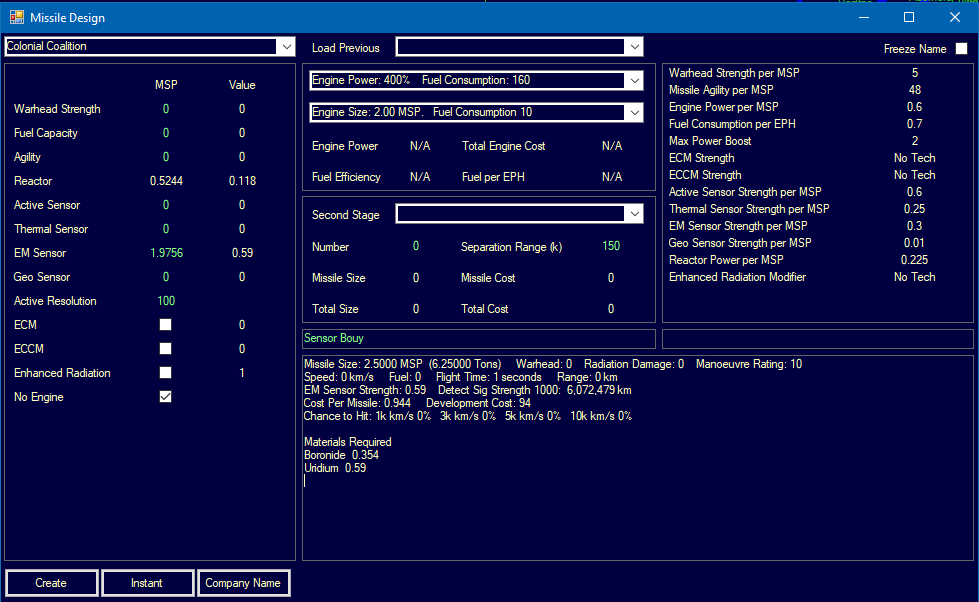
Task: Click the Boronide 0.354 materials line
Action: coord(342,455)
